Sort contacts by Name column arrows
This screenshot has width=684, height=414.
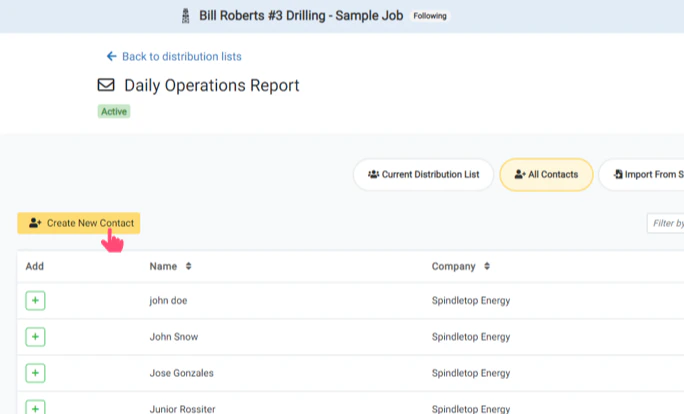[x=188, y=266]
